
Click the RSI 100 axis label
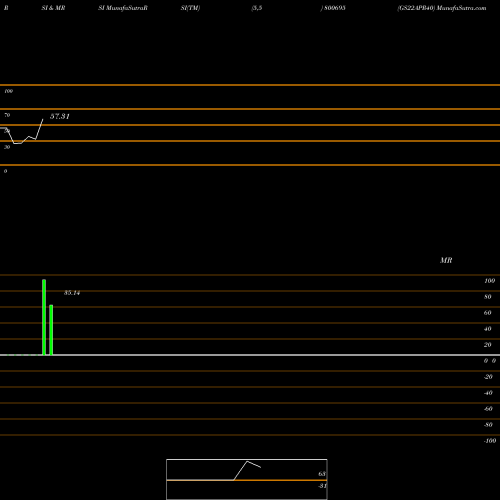click(x=8, y=91)
